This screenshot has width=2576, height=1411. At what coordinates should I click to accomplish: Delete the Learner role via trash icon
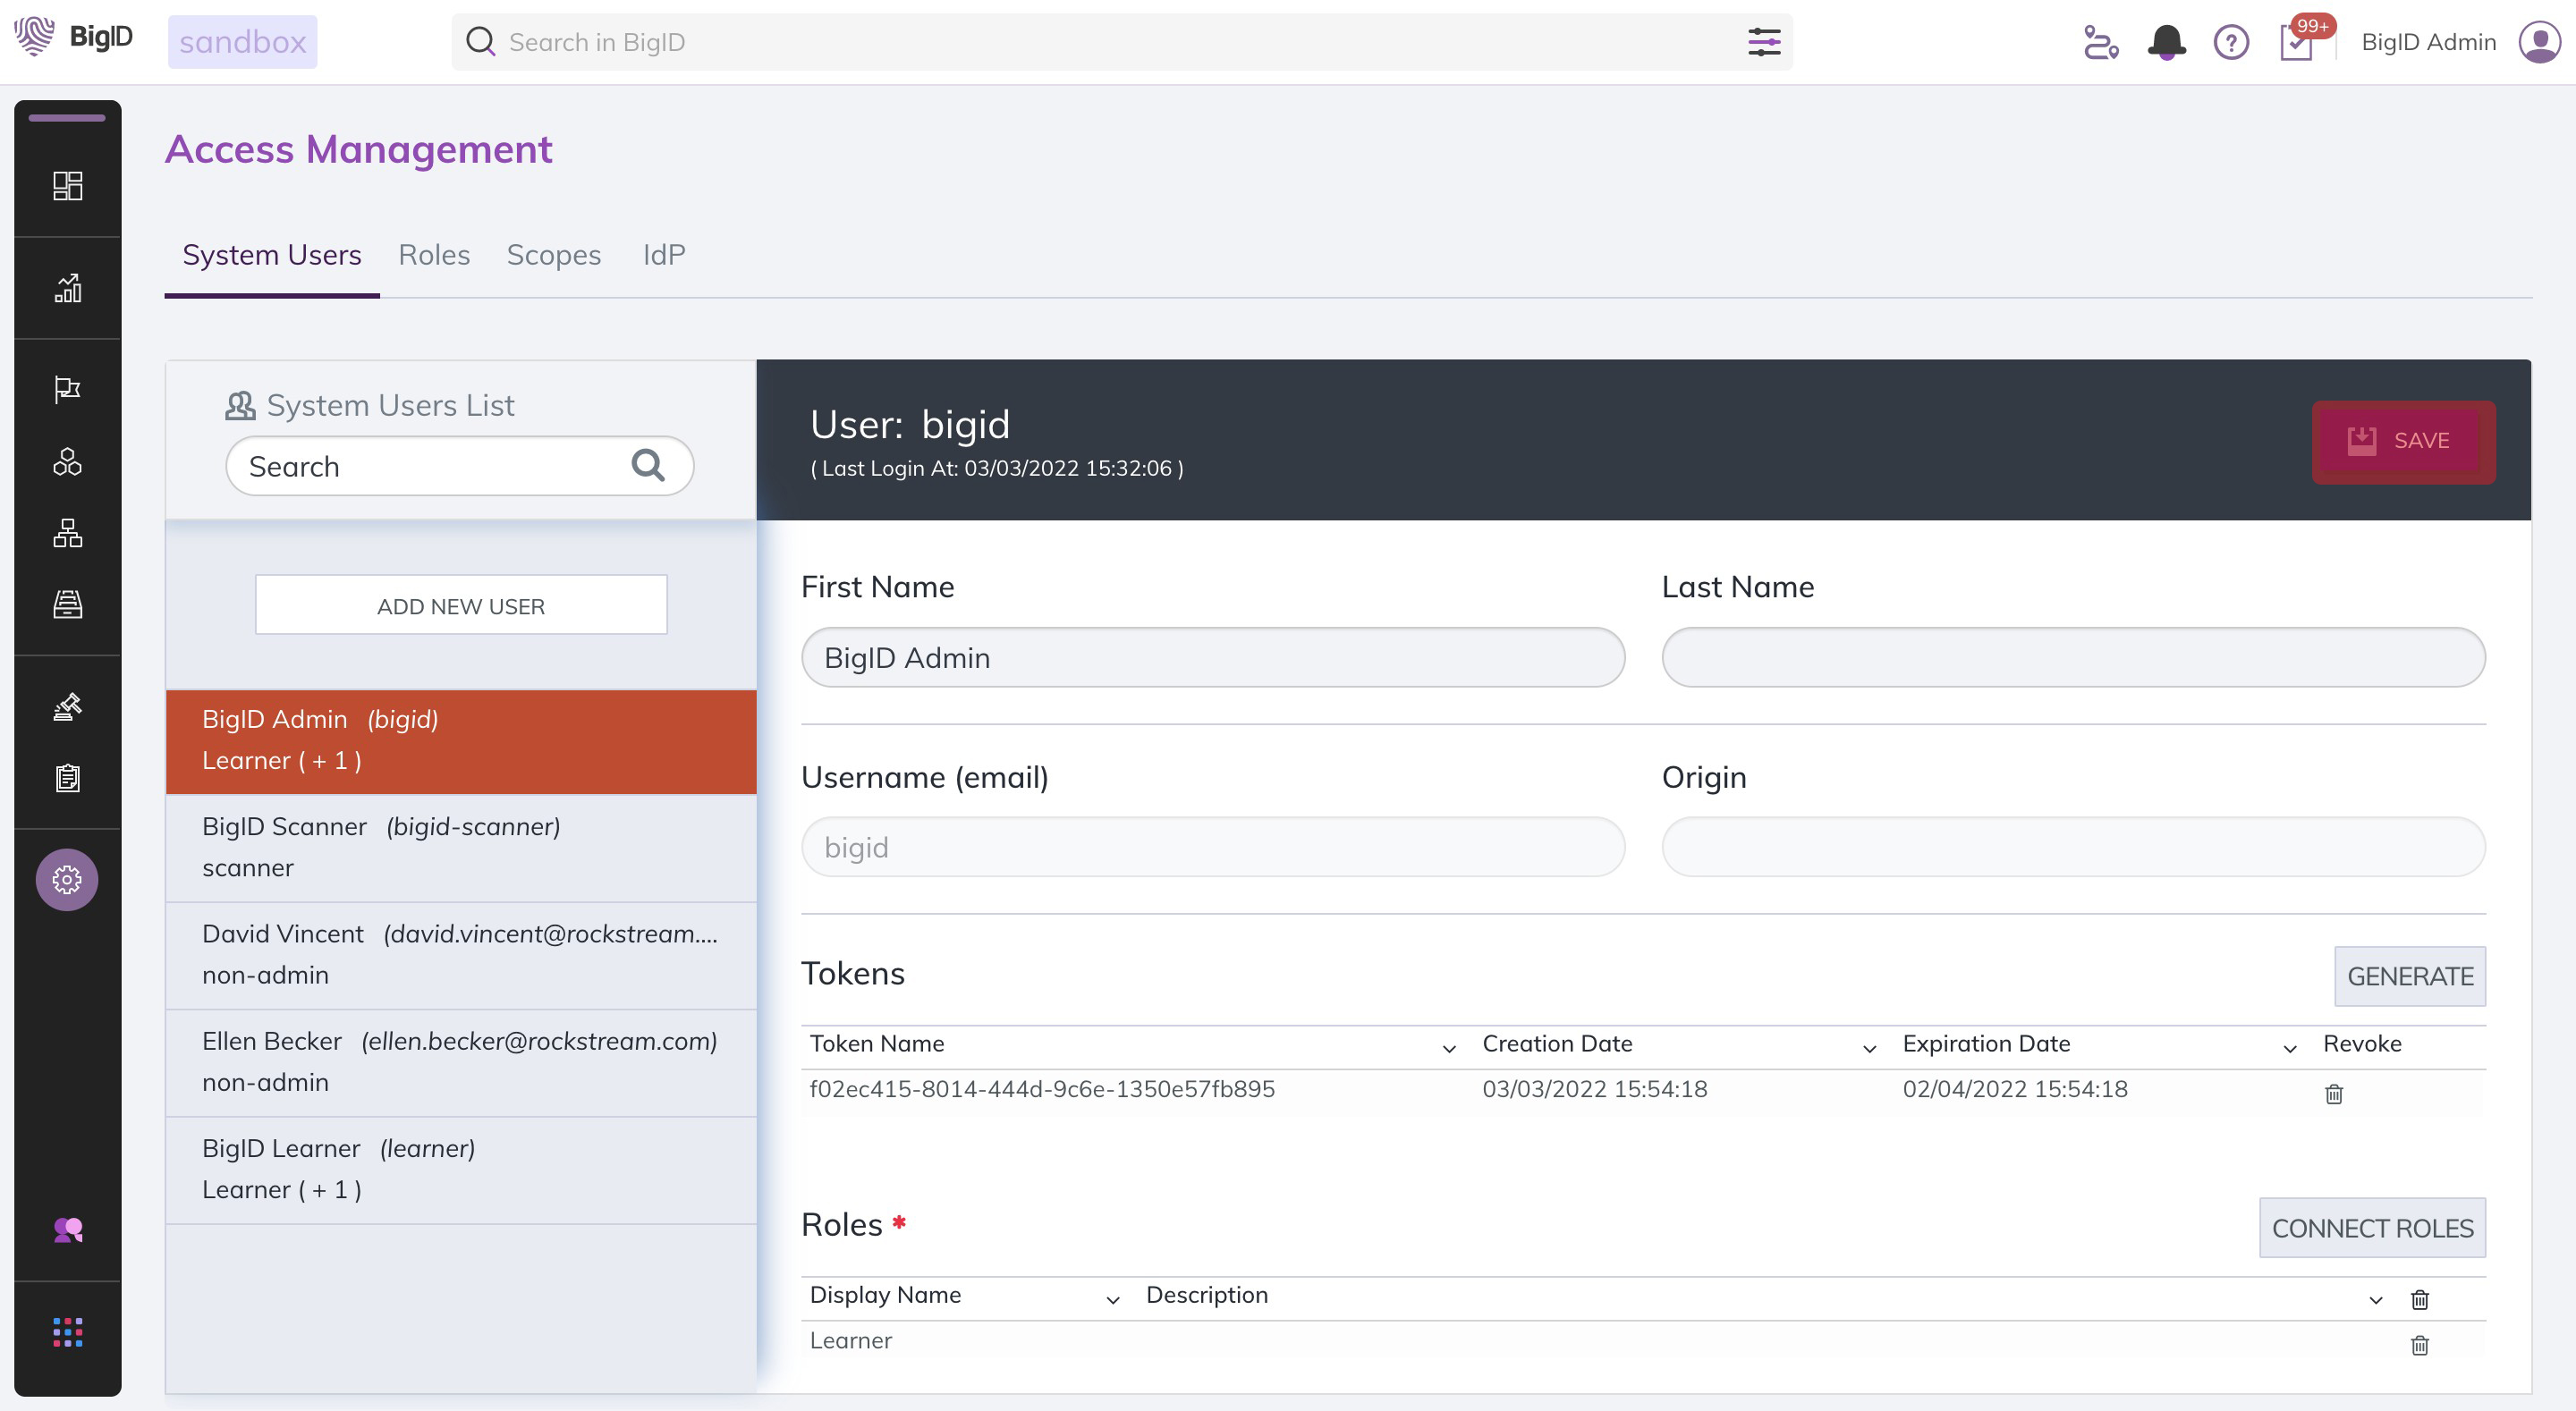[x=2419, y=1345]
